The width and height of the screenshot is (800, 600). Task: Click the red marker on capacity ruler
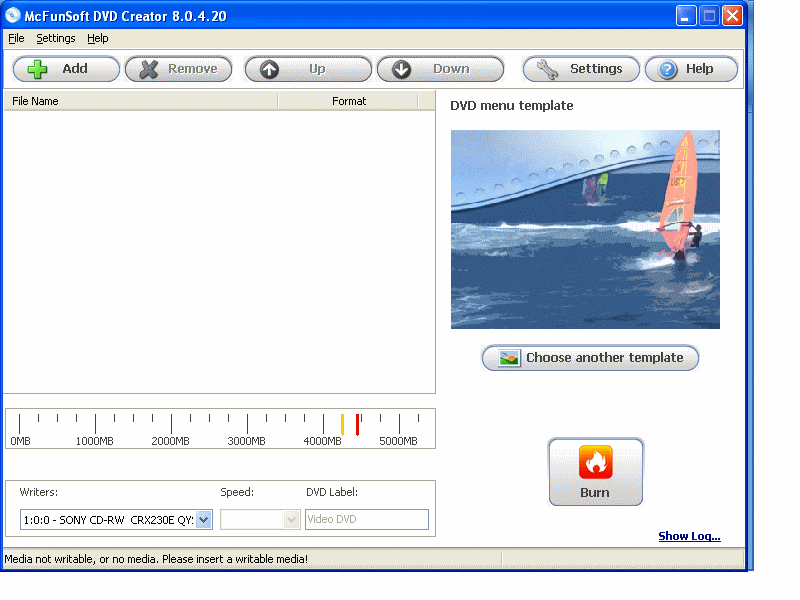357,424
